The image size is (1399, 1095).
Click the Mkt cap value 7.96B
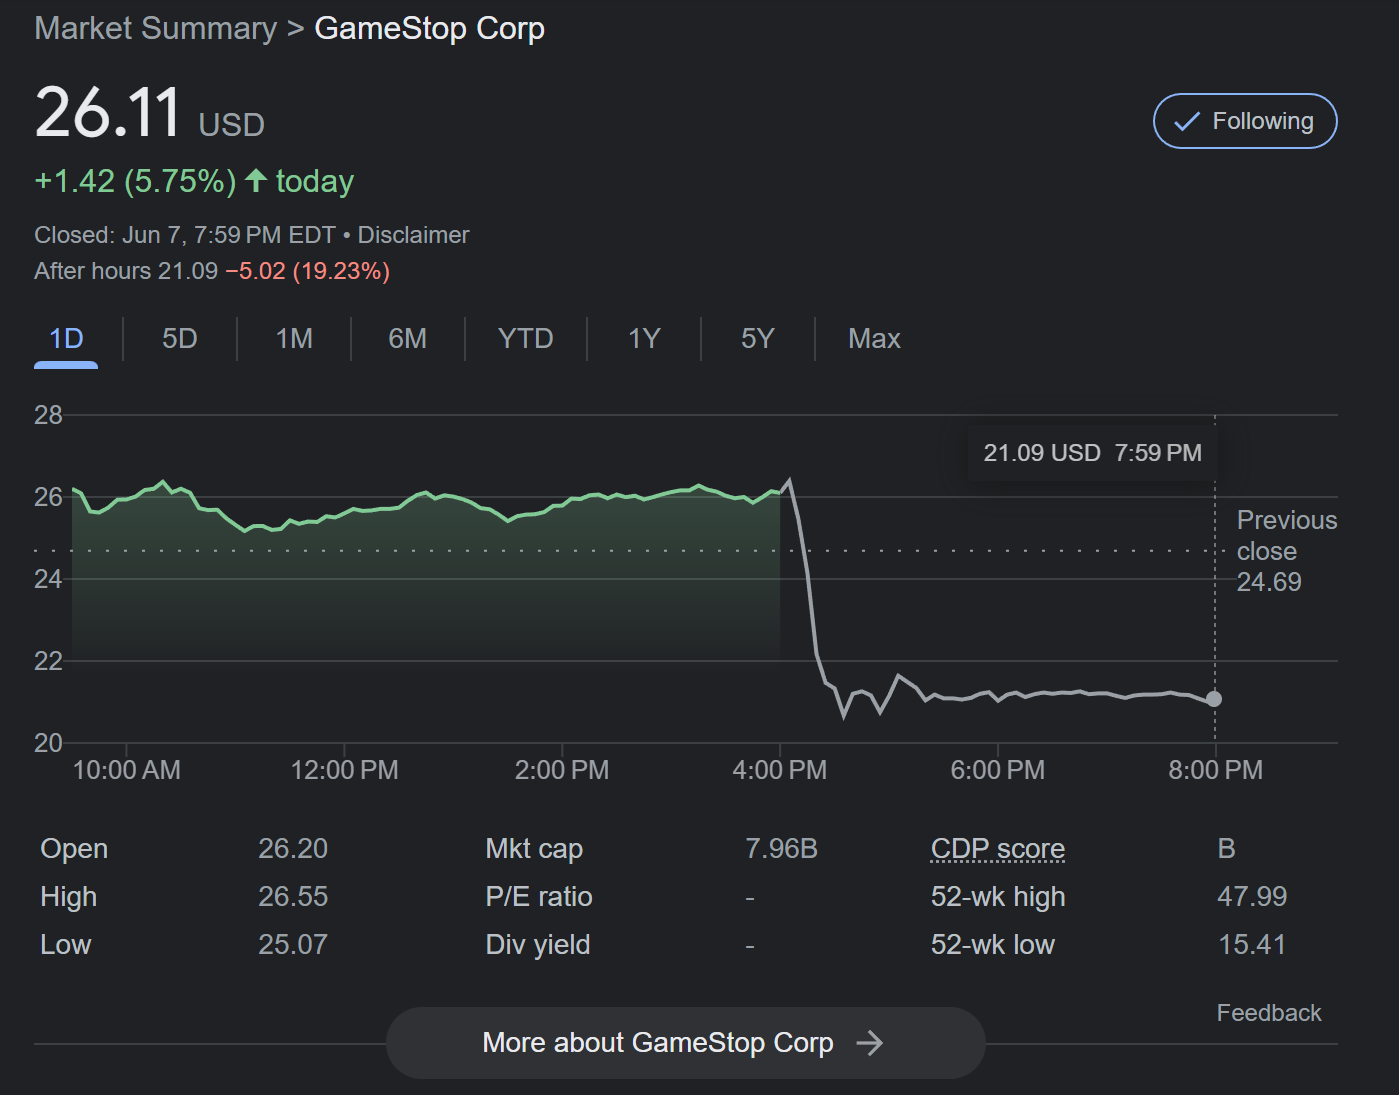click(x=781, y=849)
